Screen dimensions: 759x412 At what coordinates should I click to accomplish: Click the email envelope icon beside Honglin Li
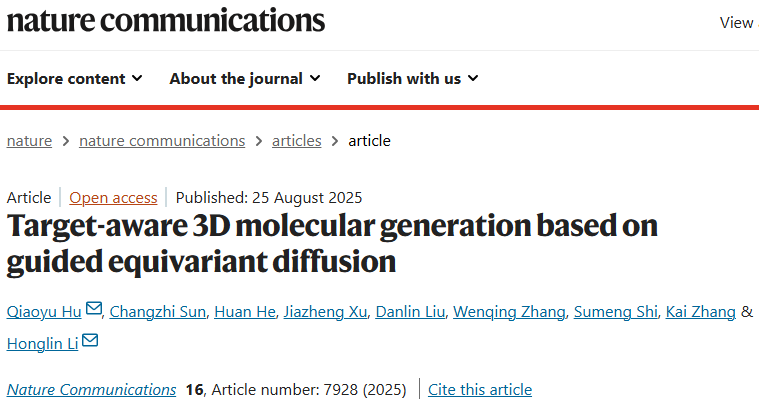(90, 340)
